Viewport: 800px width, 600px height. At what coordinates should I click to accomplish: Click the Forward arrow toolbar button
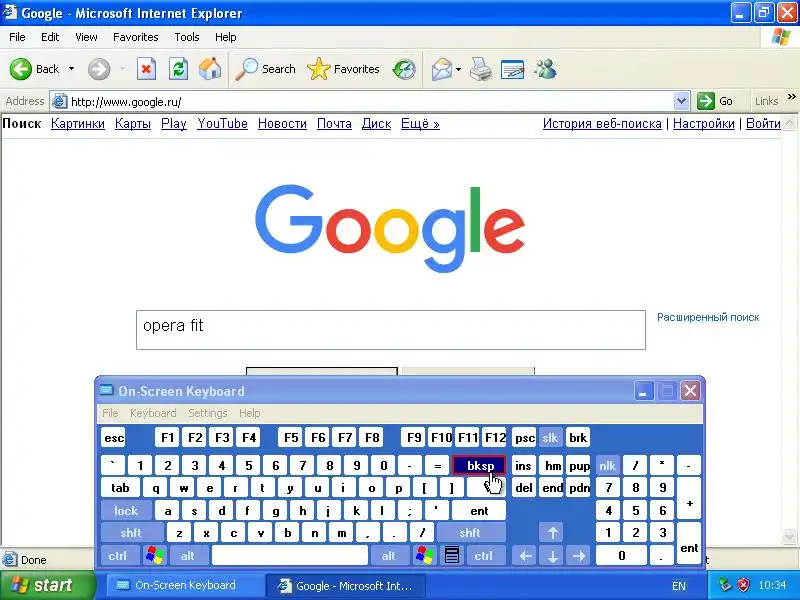click(x=99, y=69)
